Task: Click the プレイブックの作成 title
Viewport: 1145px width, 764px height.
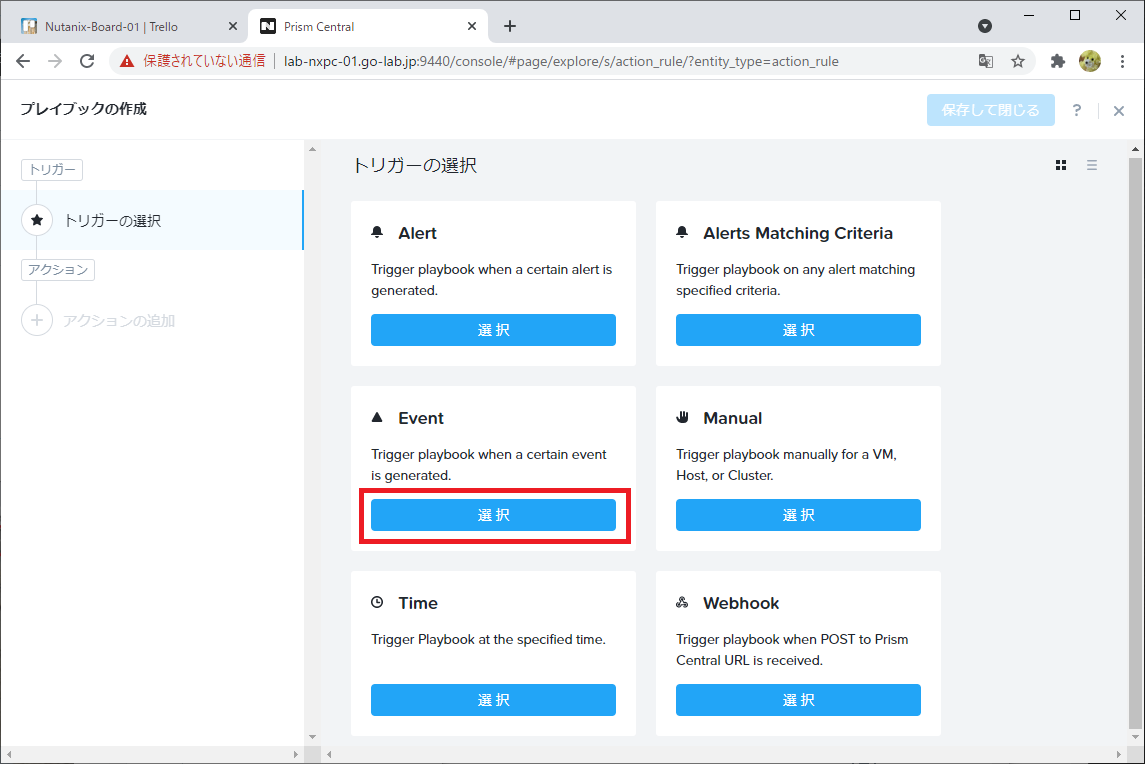Action: coord(83,109)
